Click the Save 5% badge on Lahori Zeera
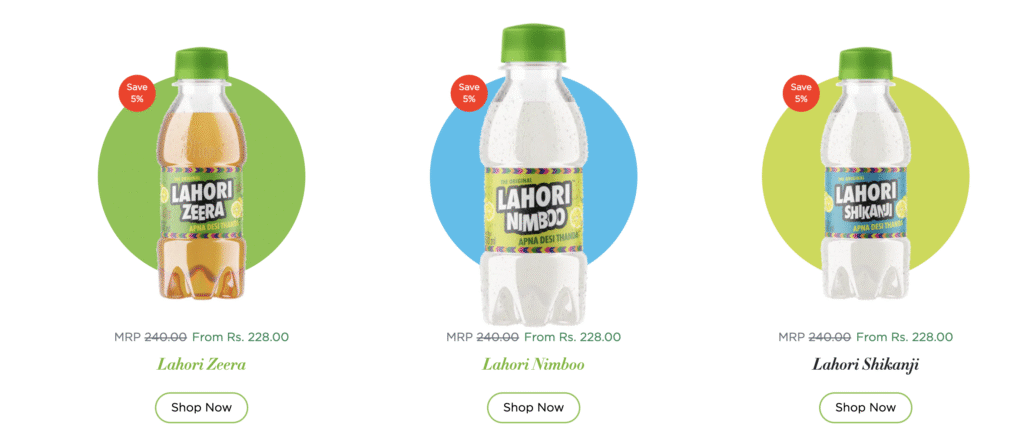 click(x=136, y=93)
